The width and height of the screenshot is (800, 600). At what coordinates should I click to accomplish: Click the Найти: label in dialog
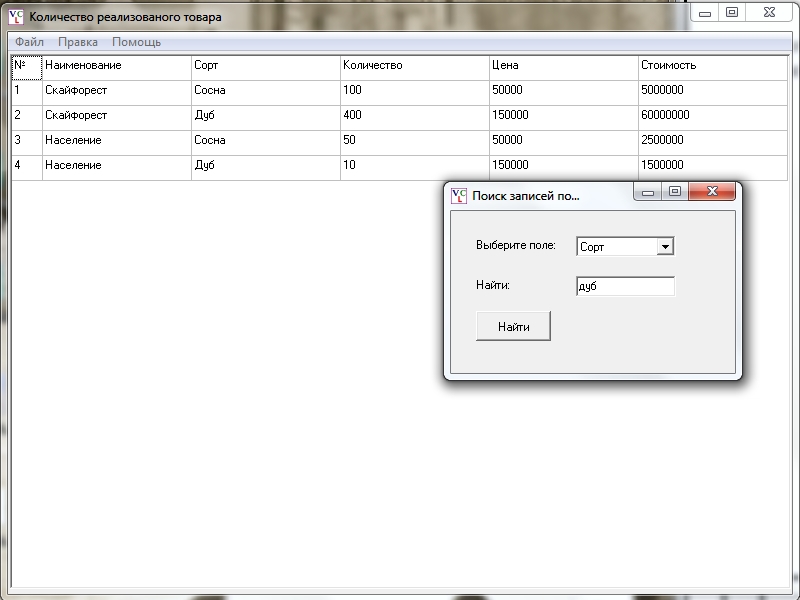pos(493,285)
